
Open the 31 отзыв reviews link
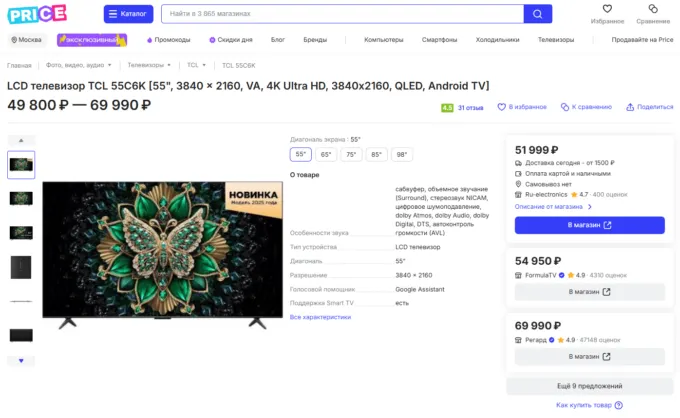471,108
